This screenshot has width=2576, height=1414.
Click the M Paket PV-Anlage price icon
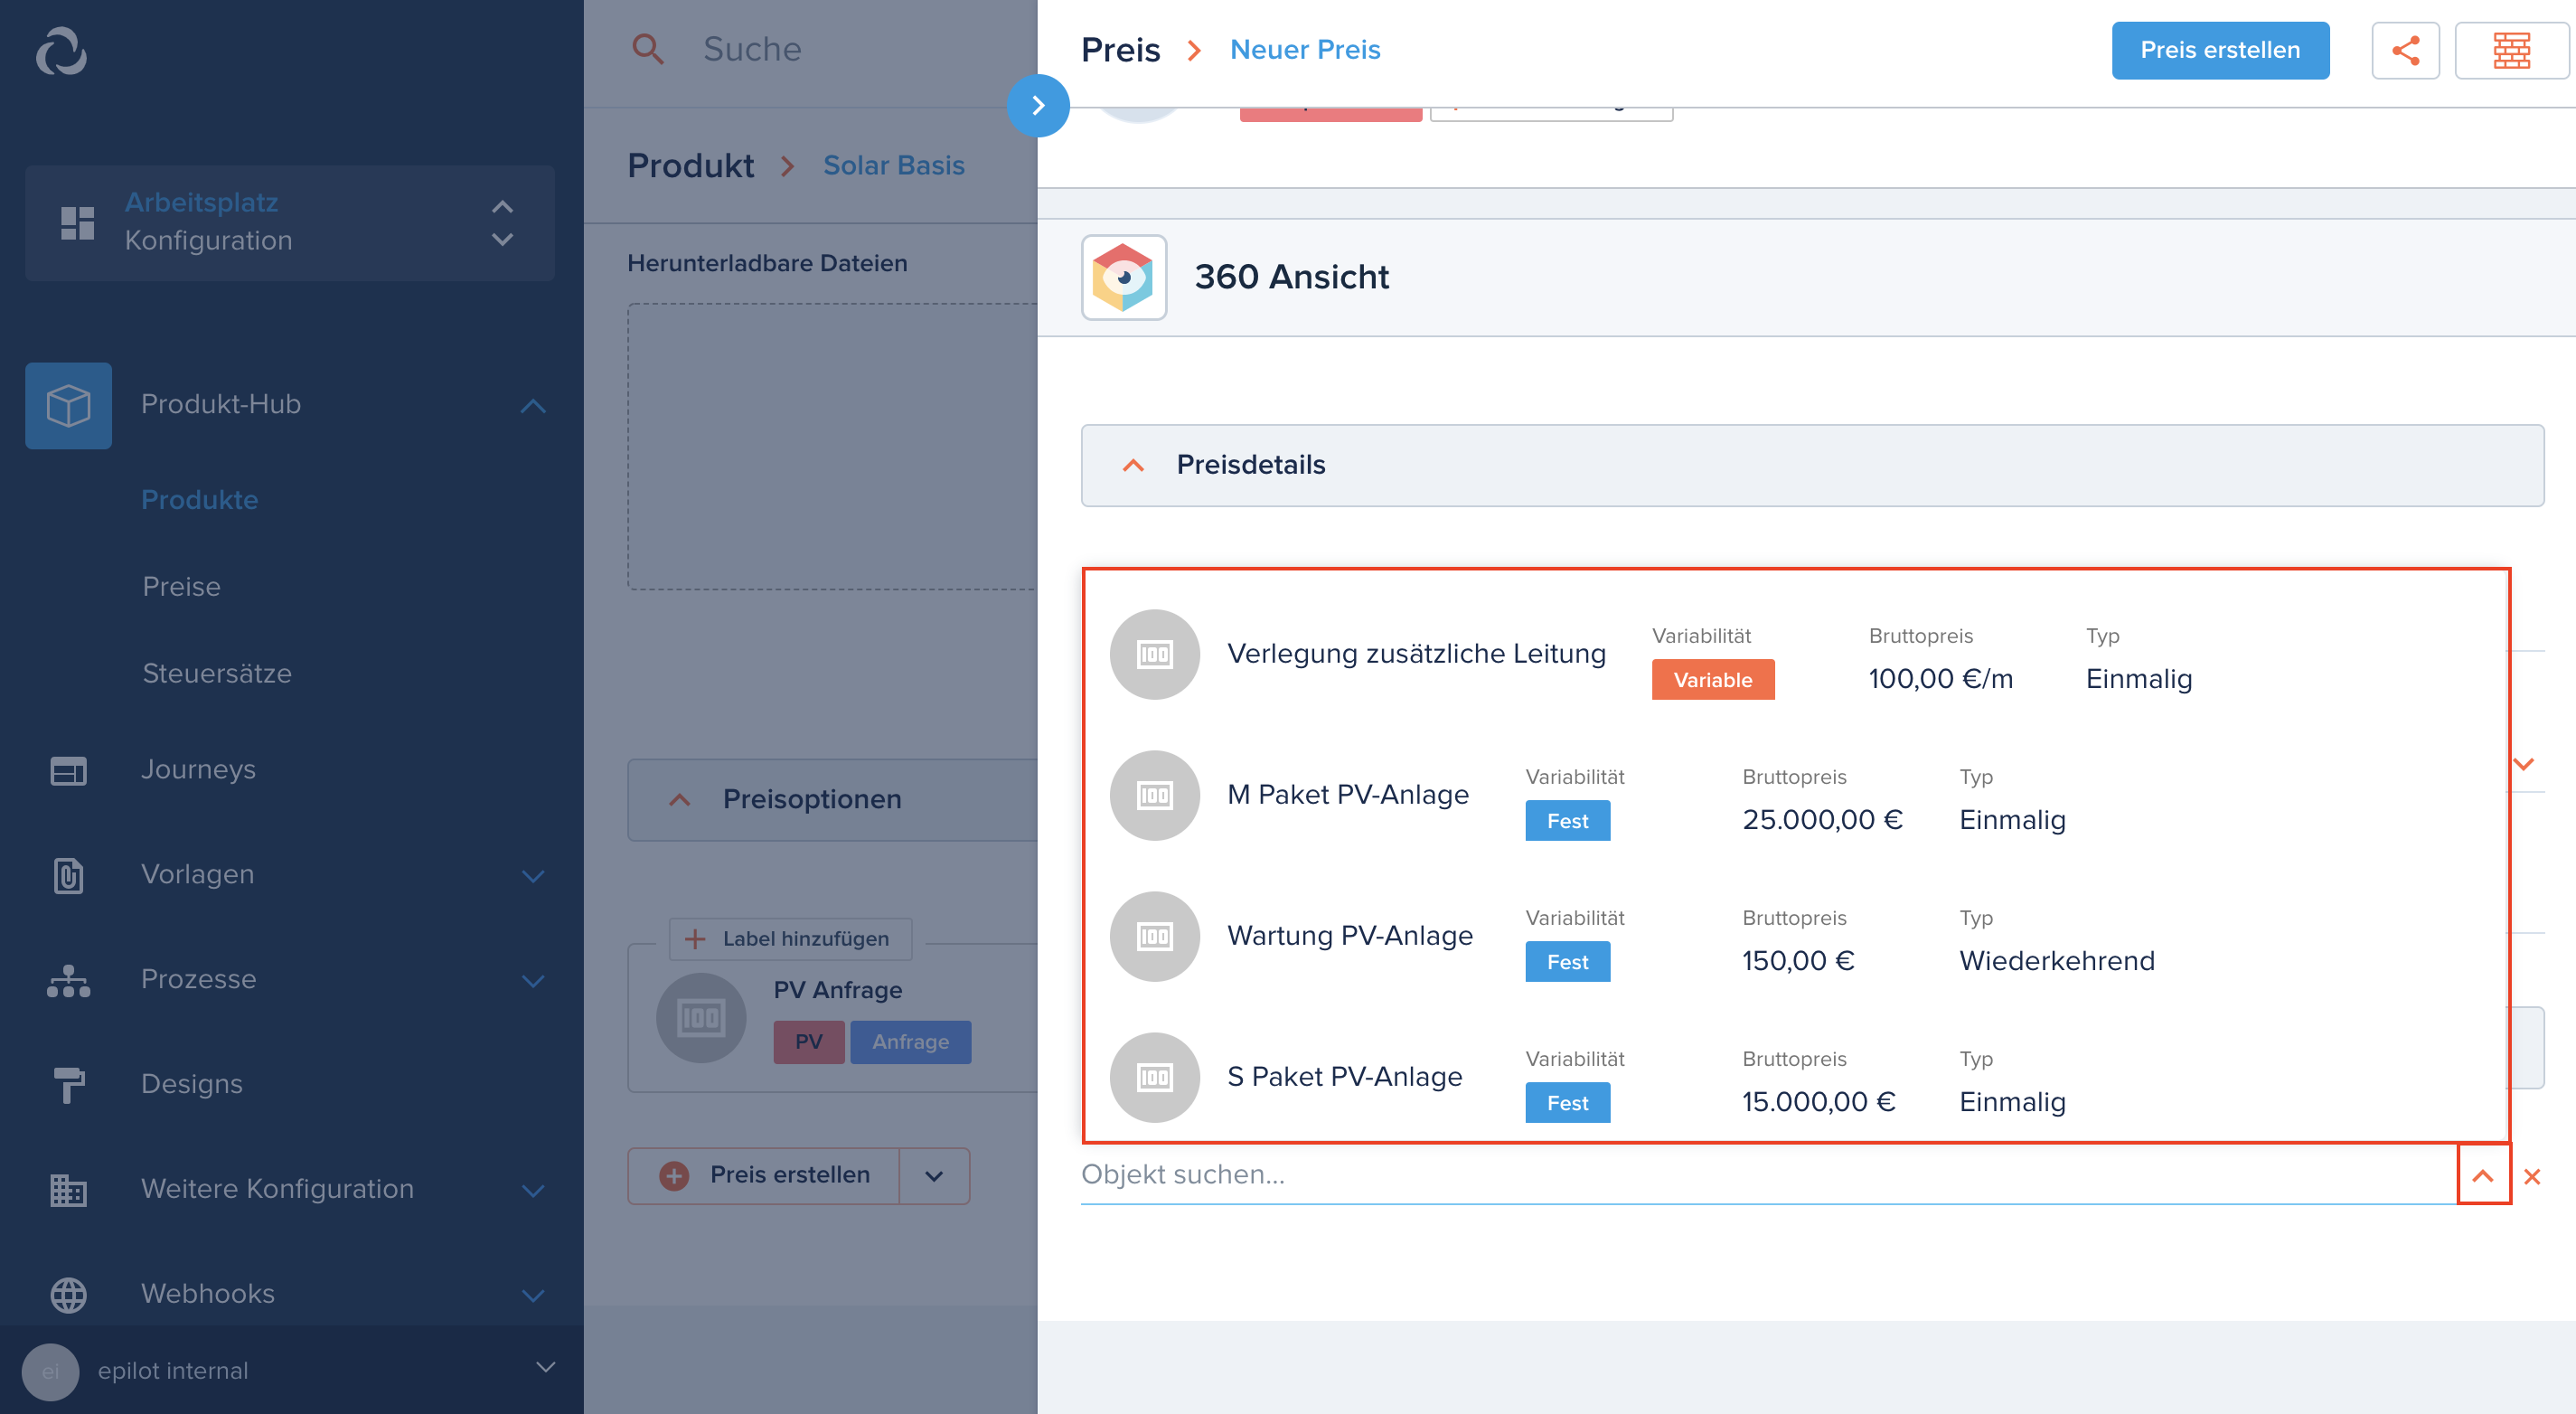[x=1154, y=795]
